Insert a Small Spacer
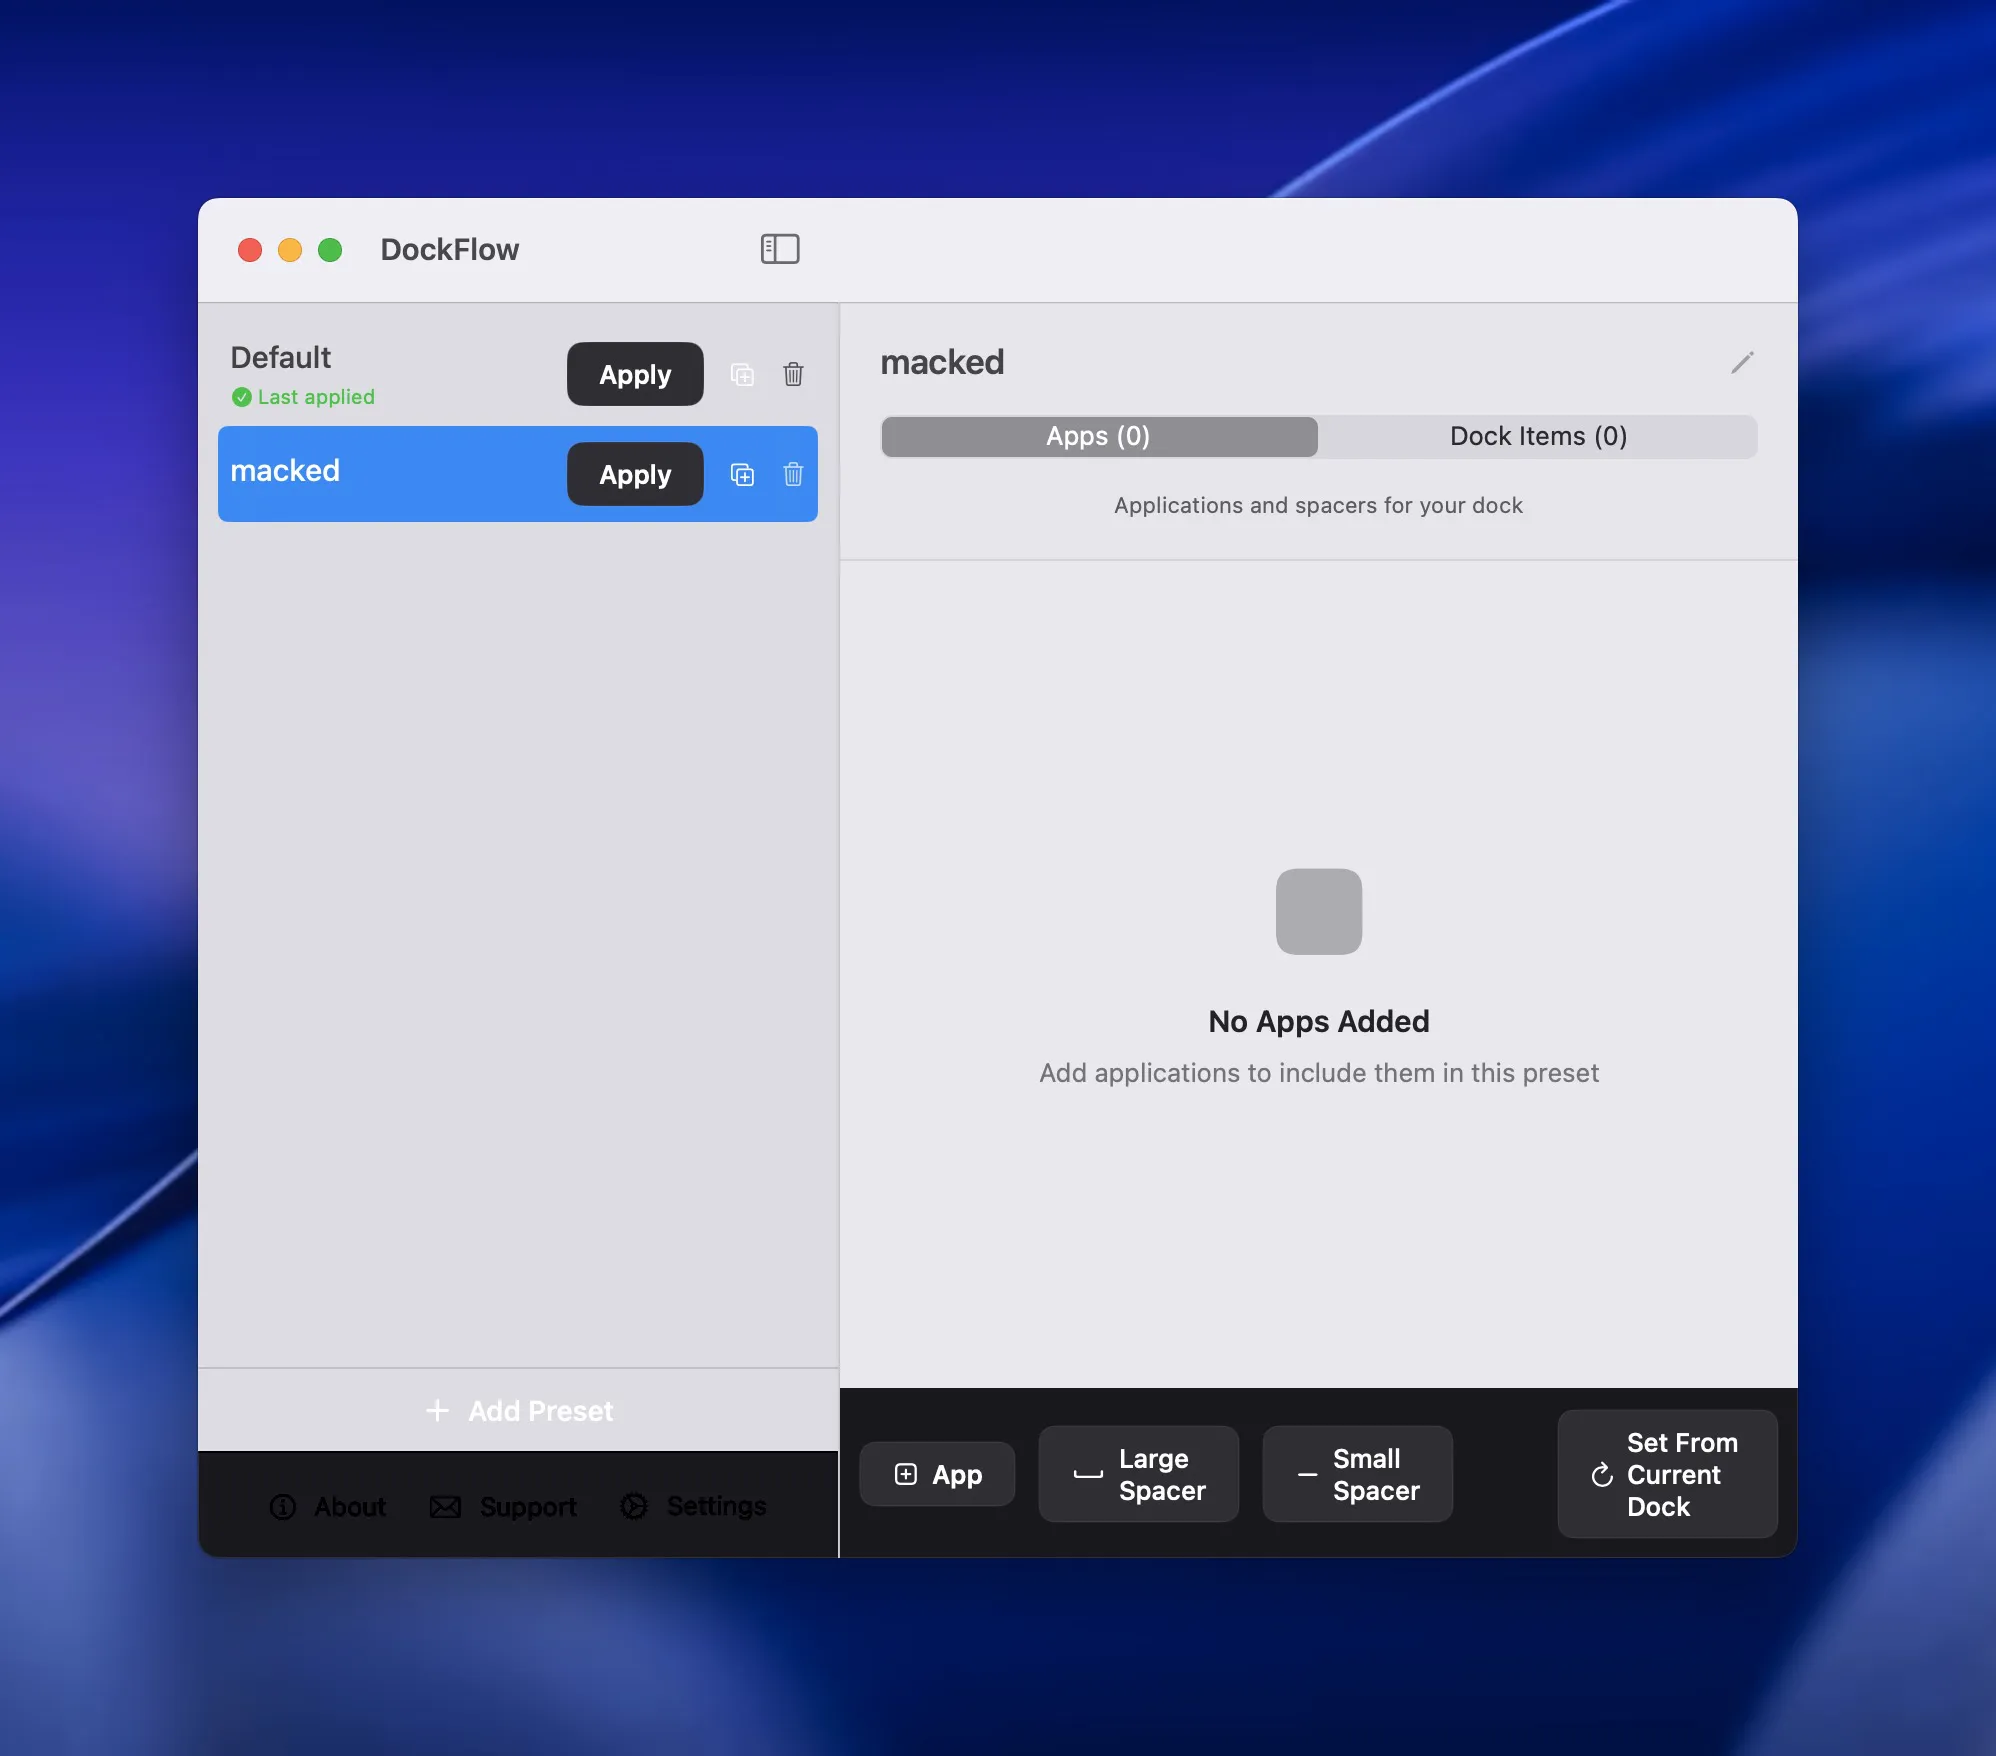The image size is (1996, 1756). (1357, 1474)
